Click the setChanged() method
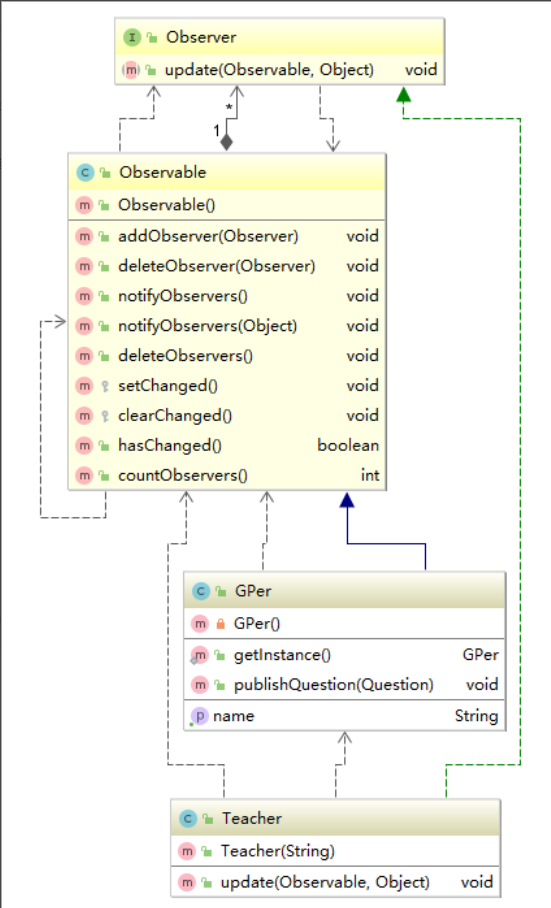 click(x=168, y=386)
